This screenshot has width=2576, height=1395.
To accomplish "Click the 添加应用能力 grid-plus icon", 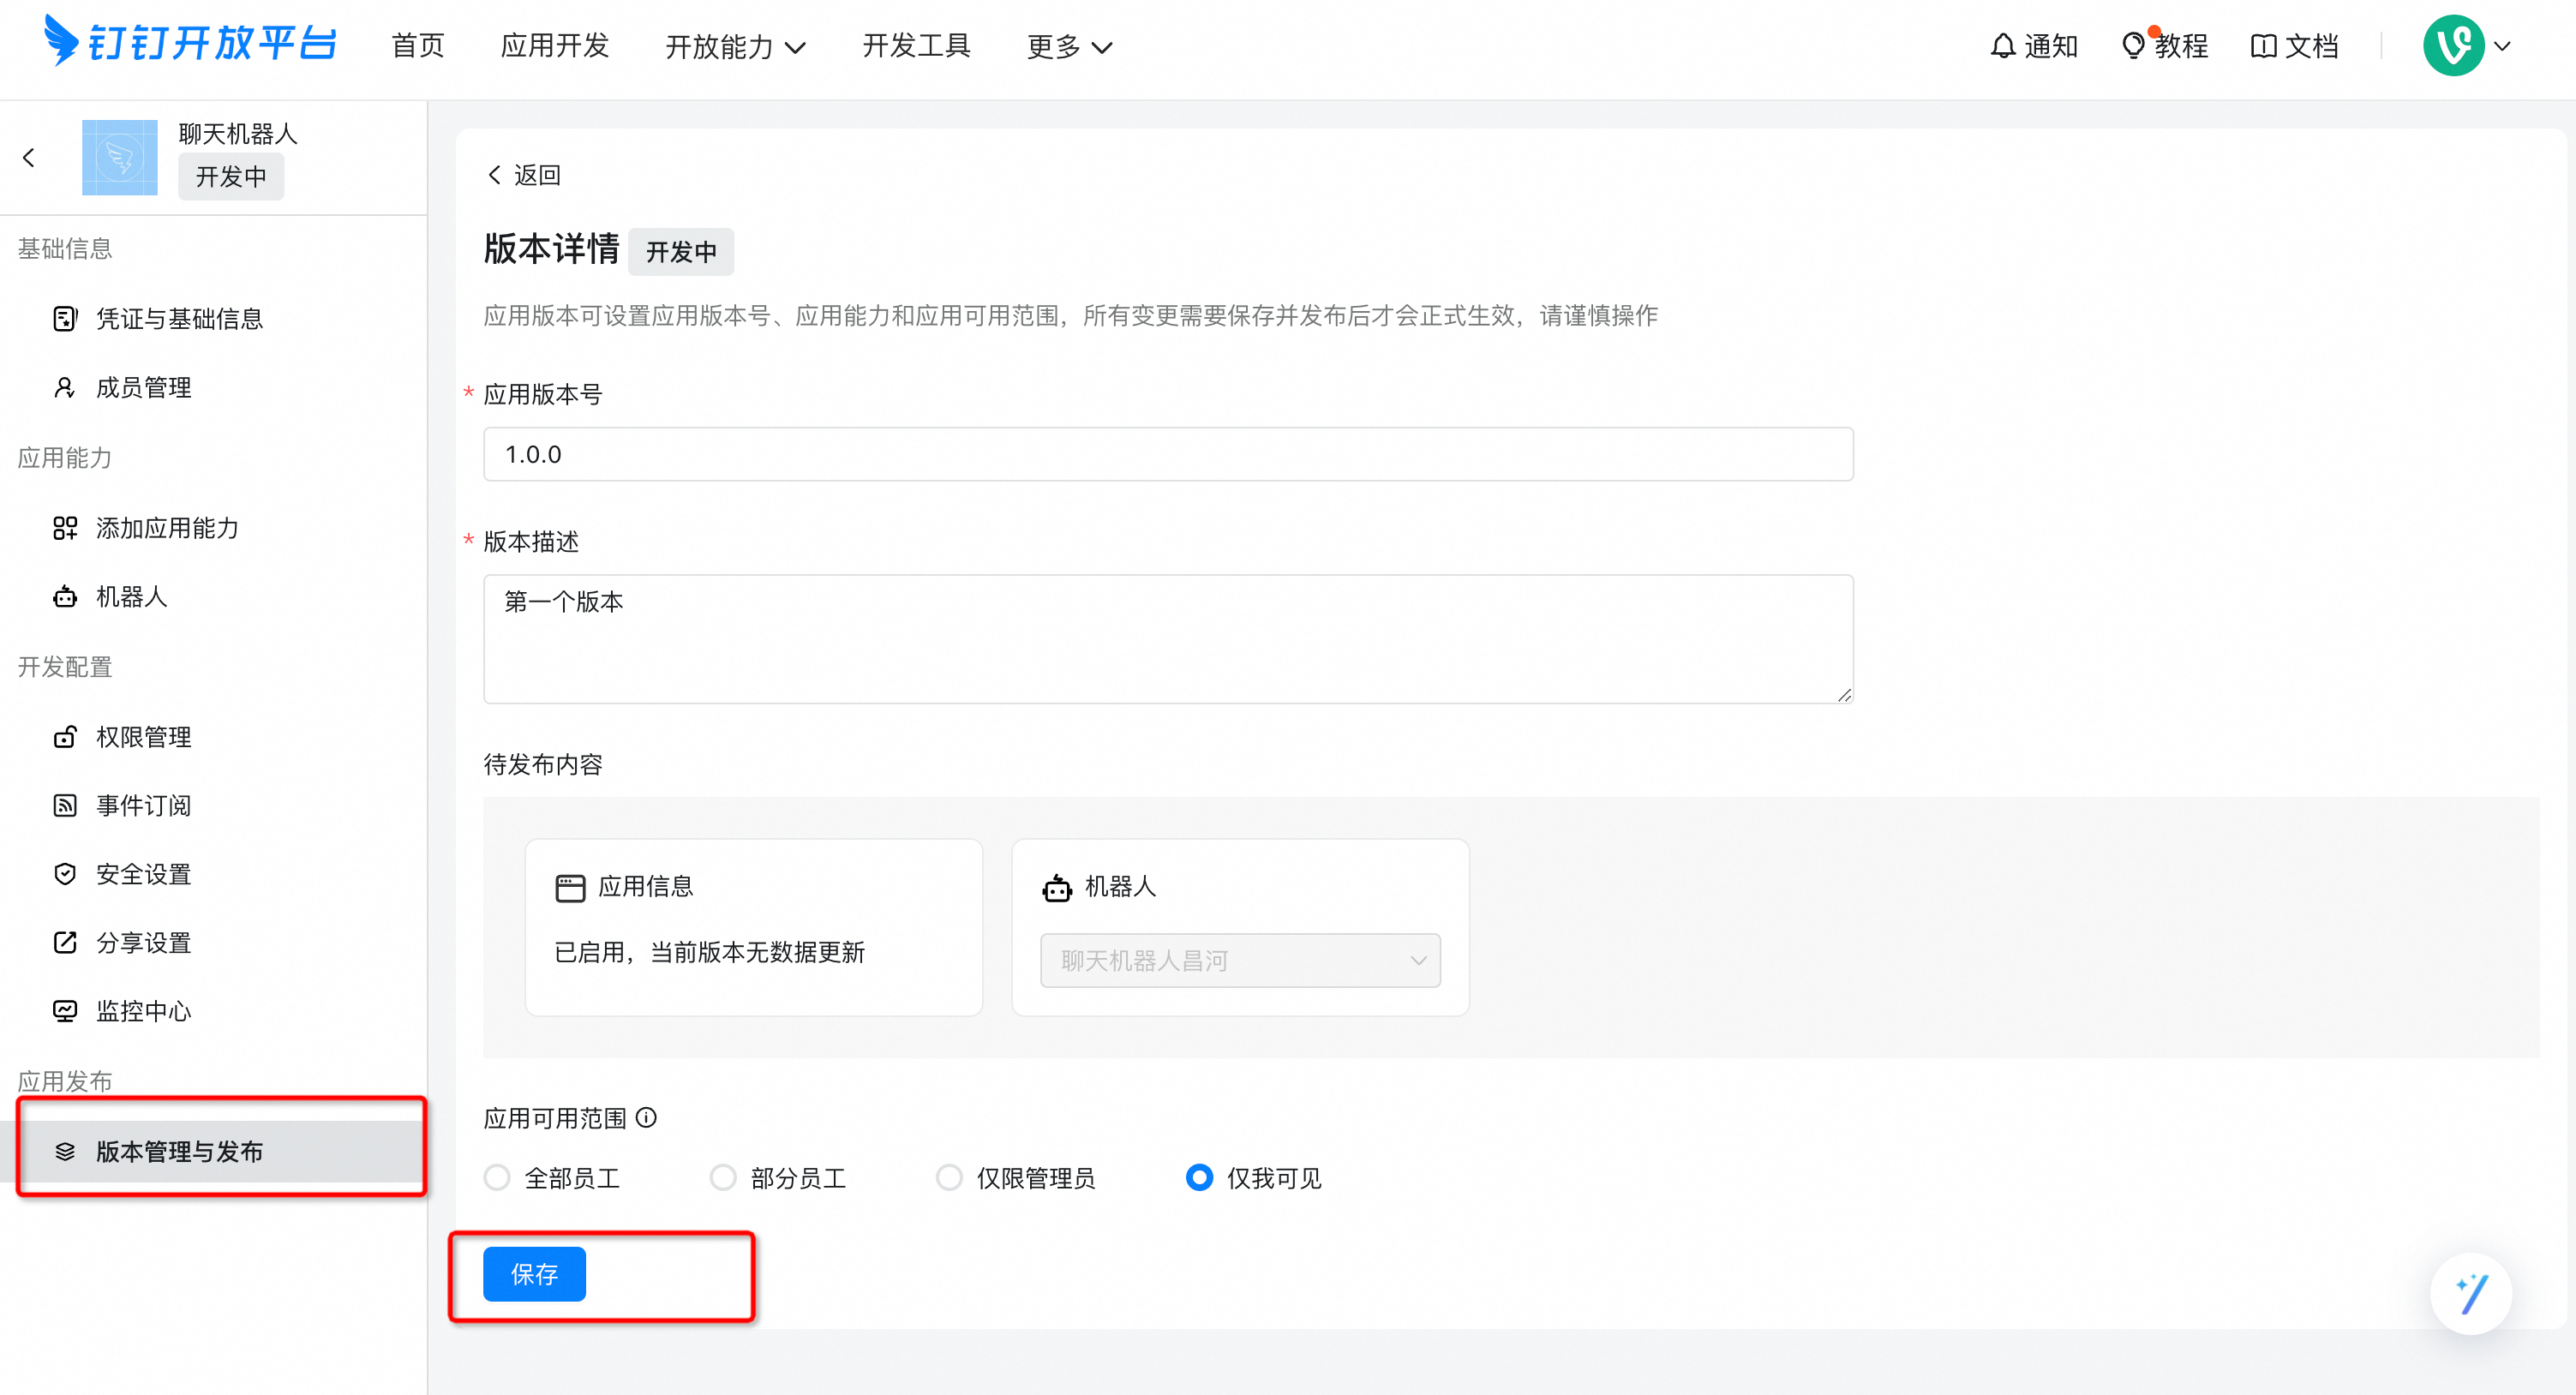I will (65, 528).
